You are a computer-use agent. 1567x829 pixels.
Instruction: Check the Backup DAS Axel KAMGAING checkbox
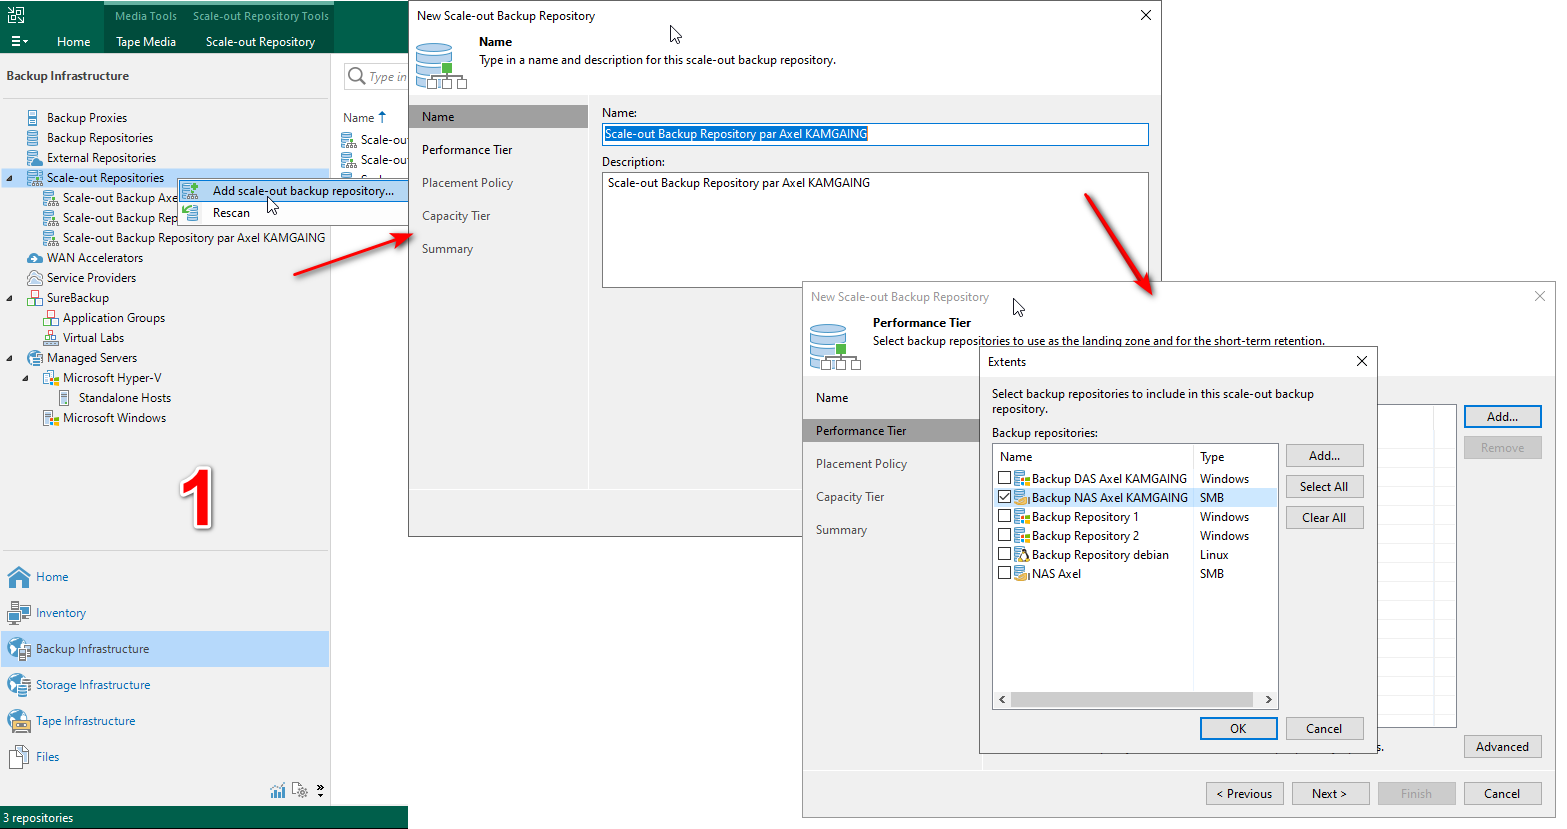click(x=1004, y=478)
